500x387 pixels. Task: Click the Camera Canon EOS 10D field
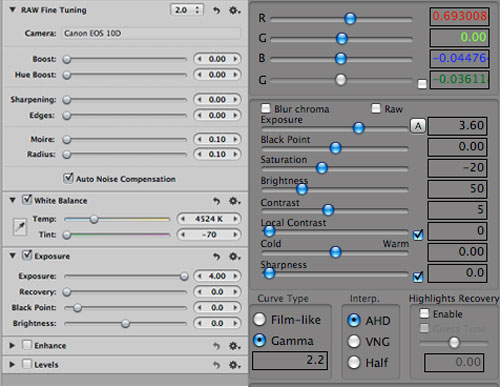tap(151, 33)
